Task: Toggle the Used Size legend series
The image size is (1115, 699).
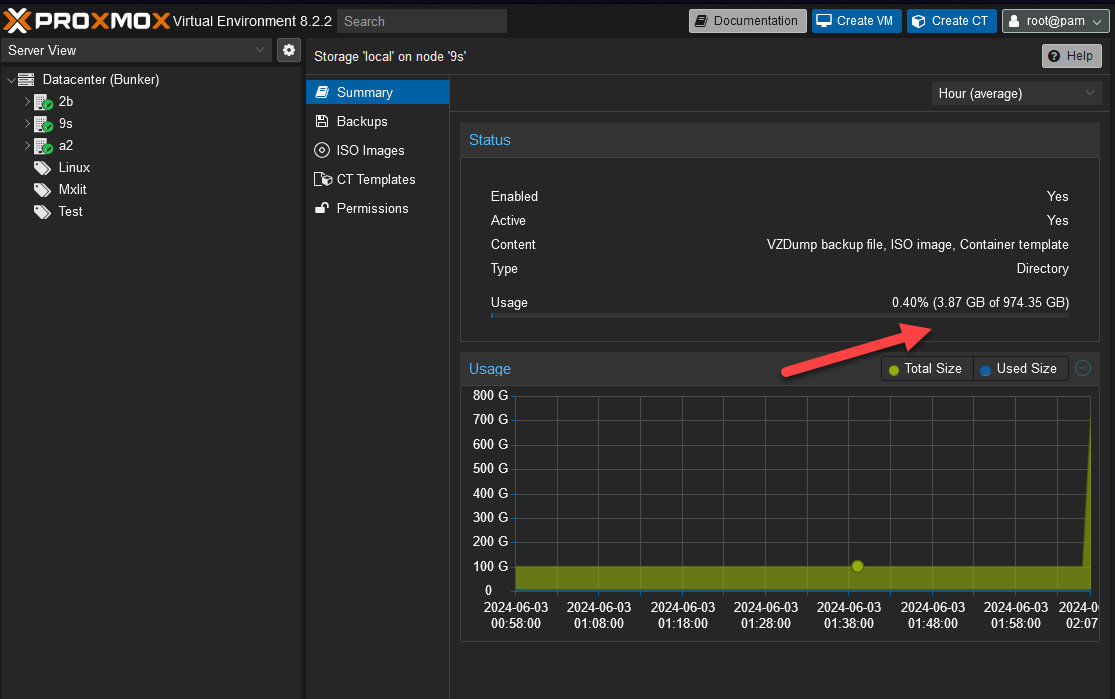Action: pos(1018,369)
